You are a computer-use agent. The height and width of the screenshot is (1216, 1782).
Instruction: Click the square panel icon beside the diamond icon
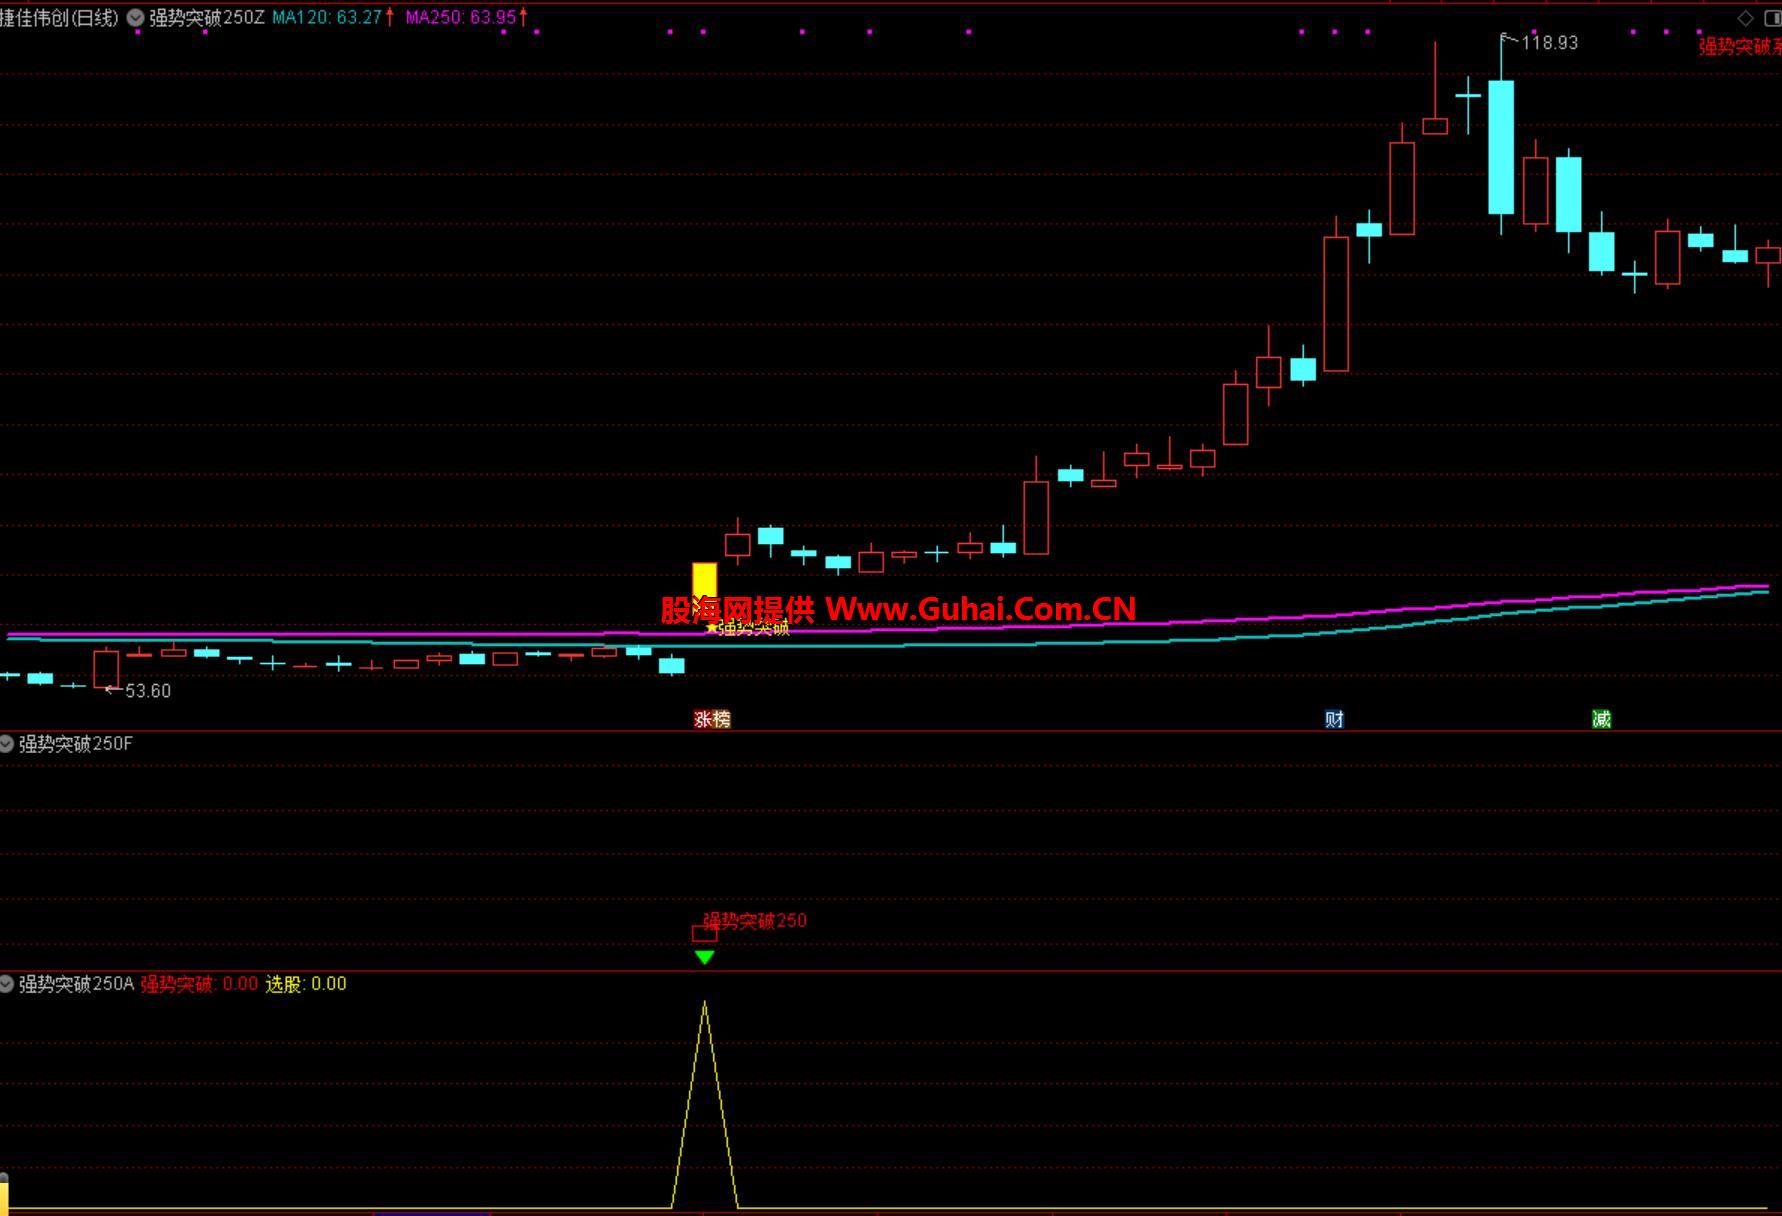click(x=1772, y=18)
